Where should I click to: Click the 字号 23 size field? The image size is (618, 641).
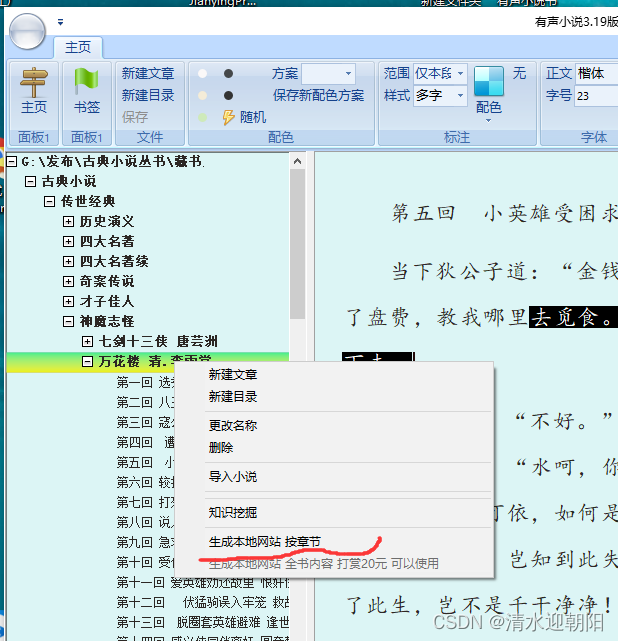click(596, 96)
